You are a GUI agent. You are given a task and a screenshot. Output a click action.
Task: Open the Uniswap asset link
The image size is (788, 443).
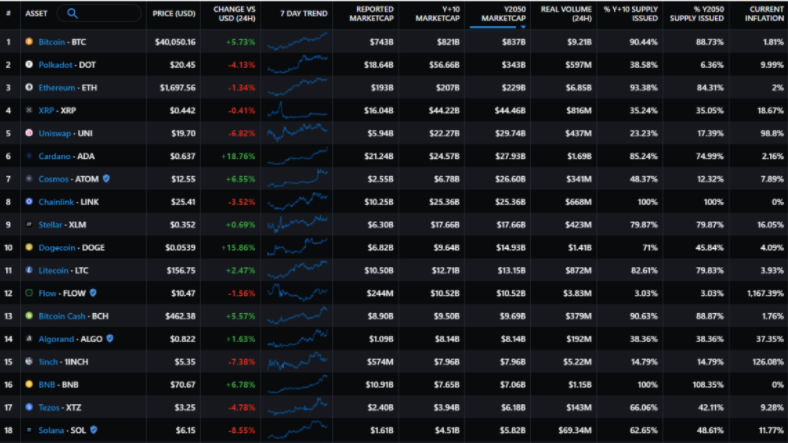coord(55,133)
